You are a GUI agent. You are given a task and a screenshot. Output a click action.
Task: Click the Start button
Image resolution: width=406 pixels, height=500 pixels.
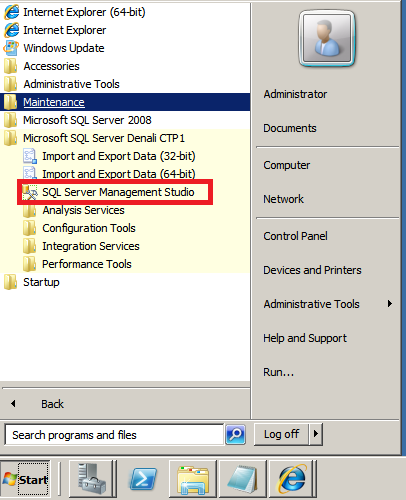pos(26,479)
